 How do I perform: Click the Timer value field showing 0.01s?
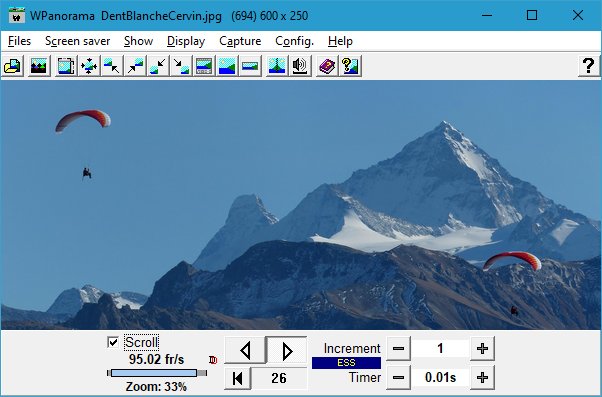pyautogui.click(x=440, y=377)
